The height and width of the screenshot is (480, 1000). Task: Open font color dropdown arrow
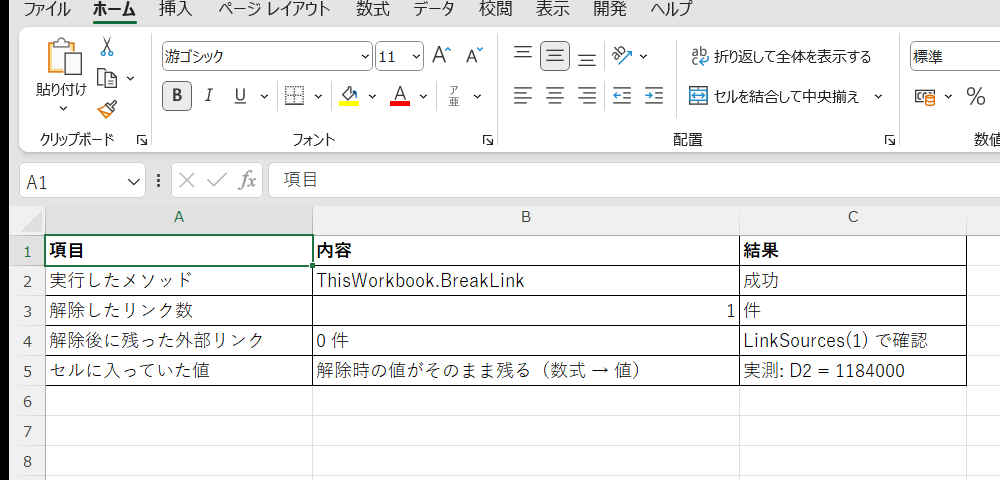pos(423,96)
